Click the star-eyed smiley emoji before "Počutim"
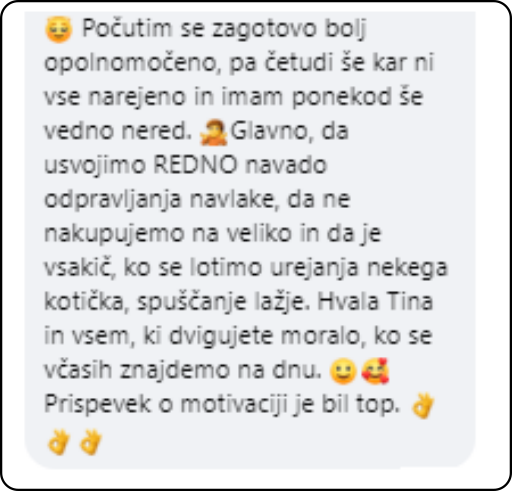The width and height of the screenshot is (512, 491). [x=59, y=29]
